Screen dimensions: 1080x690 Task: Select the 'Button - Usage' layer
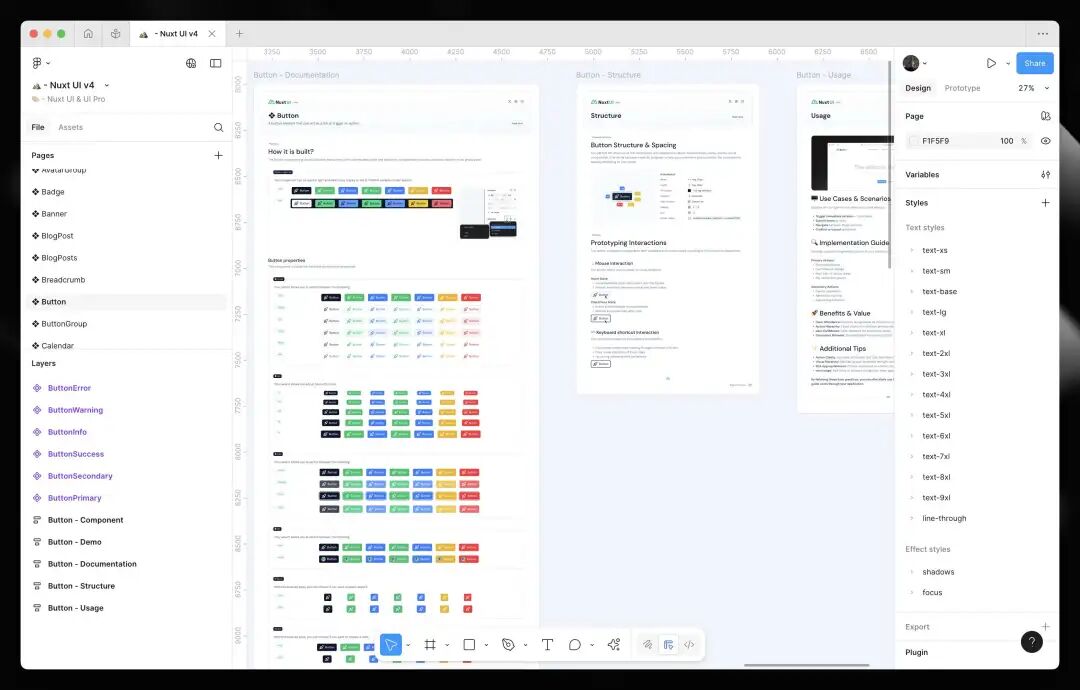76,609
